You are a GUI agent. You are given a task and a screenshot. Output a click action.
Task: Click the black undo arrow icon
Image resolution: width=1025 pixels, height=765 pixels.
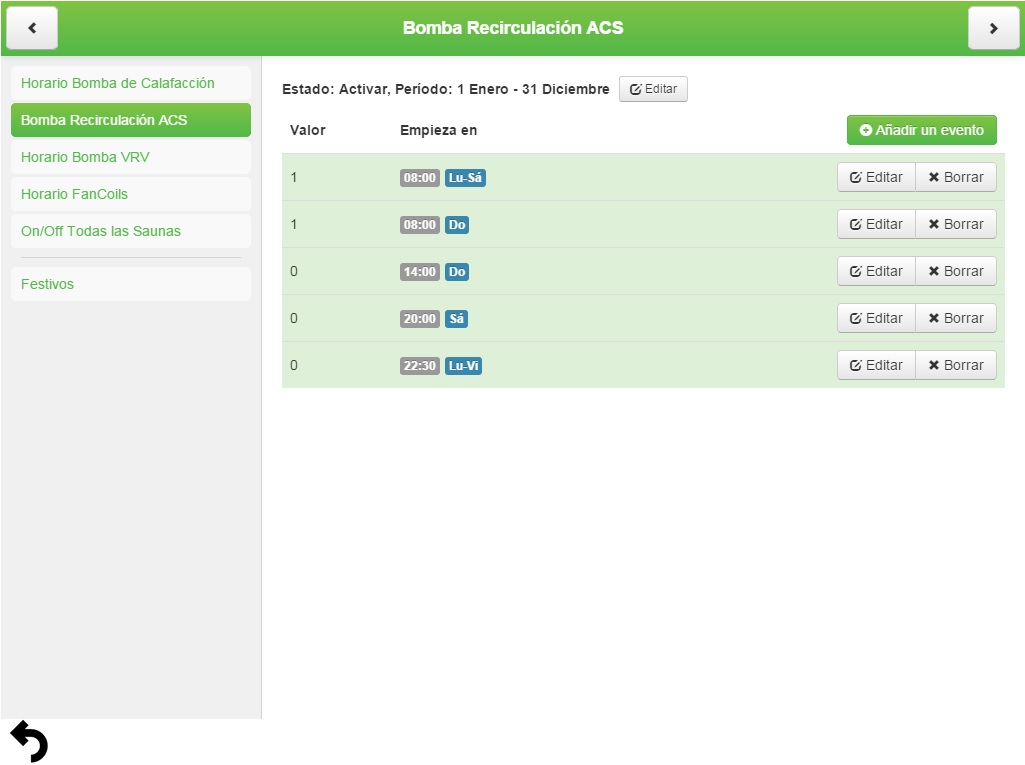[x=29, y=741]
